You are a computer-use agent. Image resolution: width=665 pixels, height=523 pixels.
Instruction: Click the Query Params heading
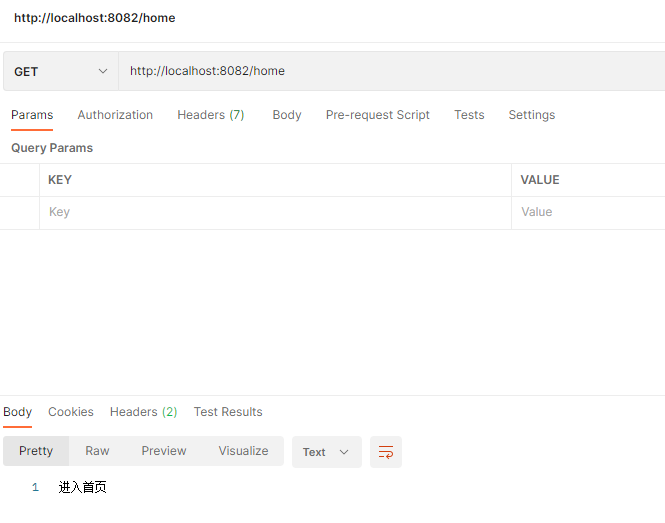[52, 148]
